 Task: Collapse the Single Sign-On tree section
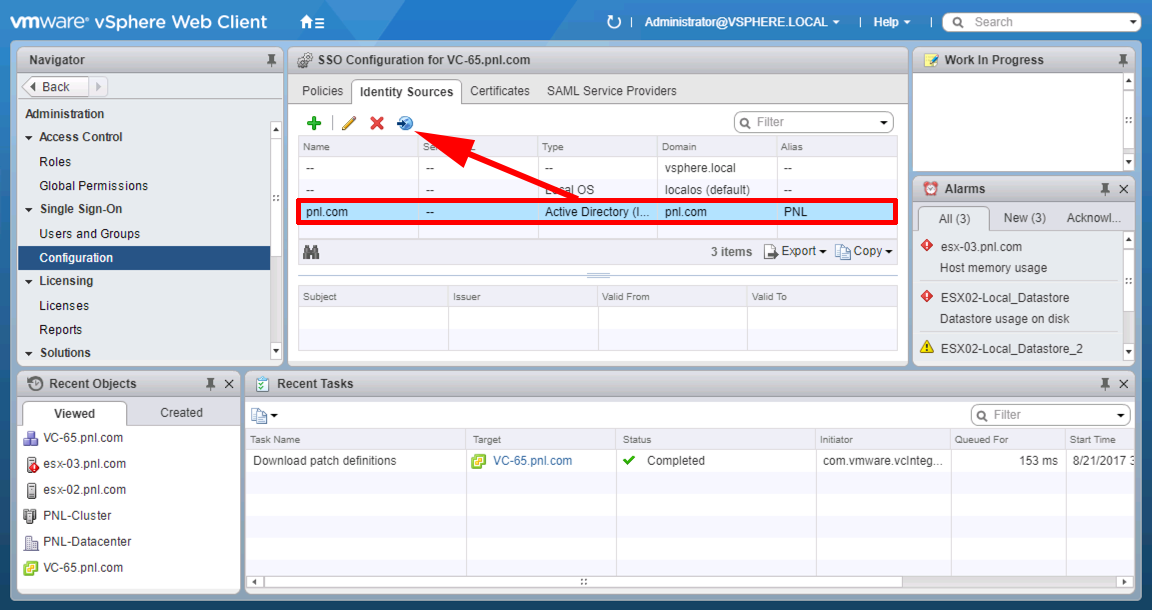pos(29,209)
